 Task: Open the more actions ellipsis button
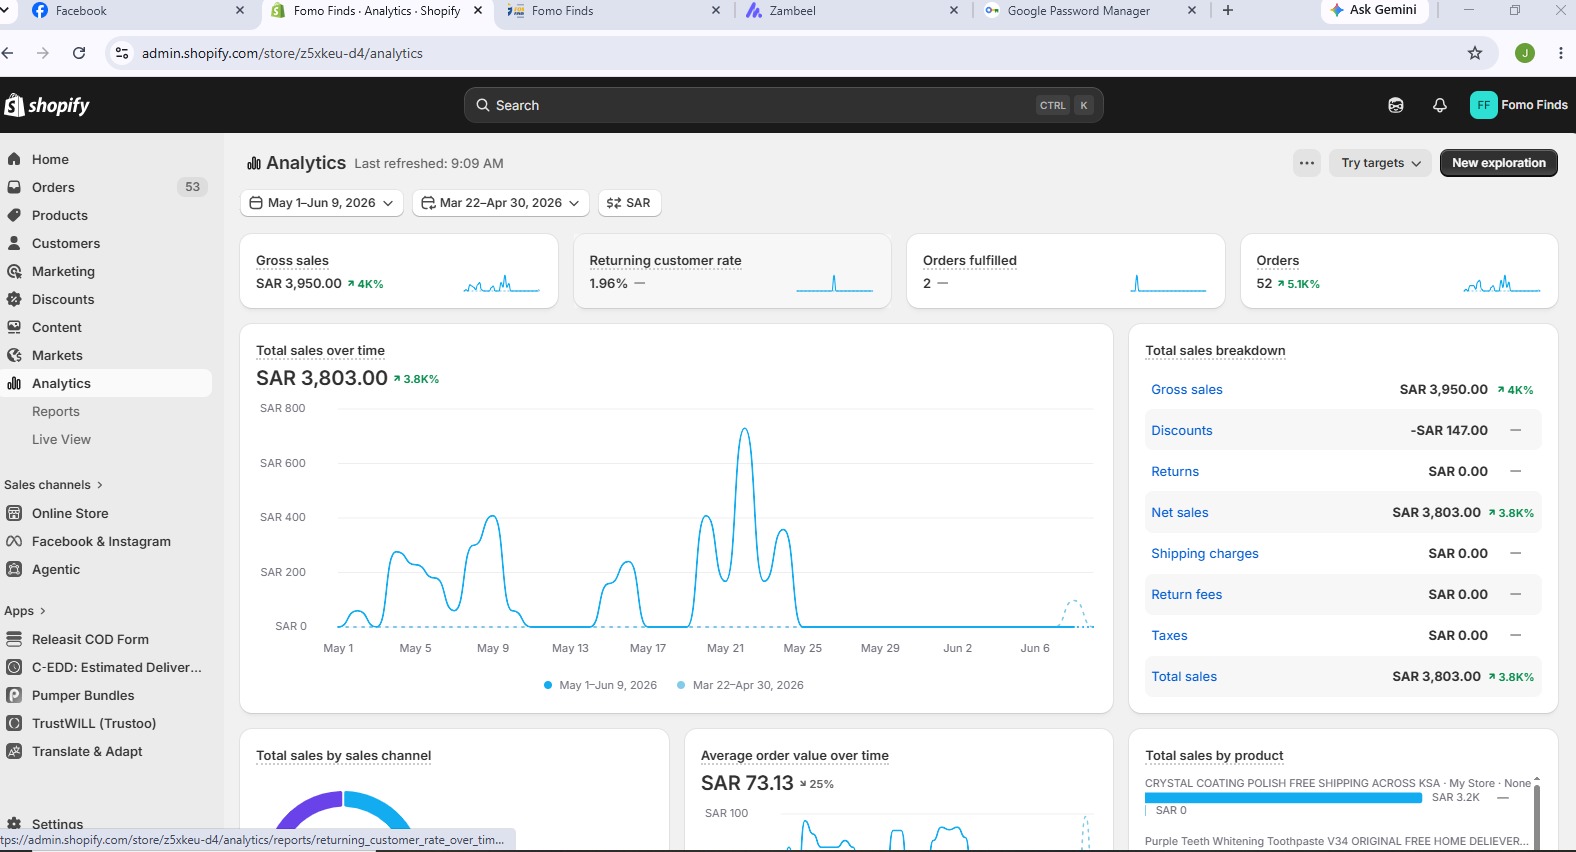coord(1307,163)
